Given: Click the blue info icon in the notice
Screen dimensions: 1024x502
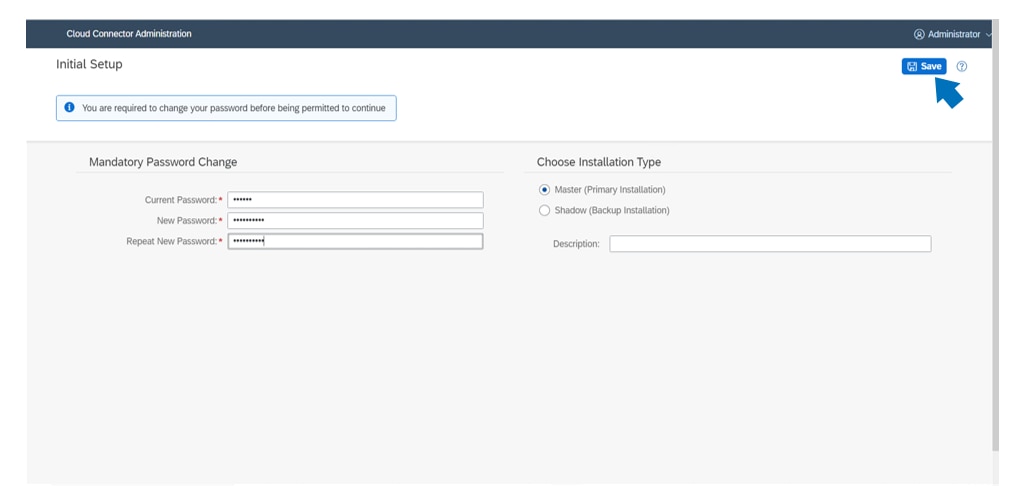Looking at the screenshot, I should pos(69,108).
